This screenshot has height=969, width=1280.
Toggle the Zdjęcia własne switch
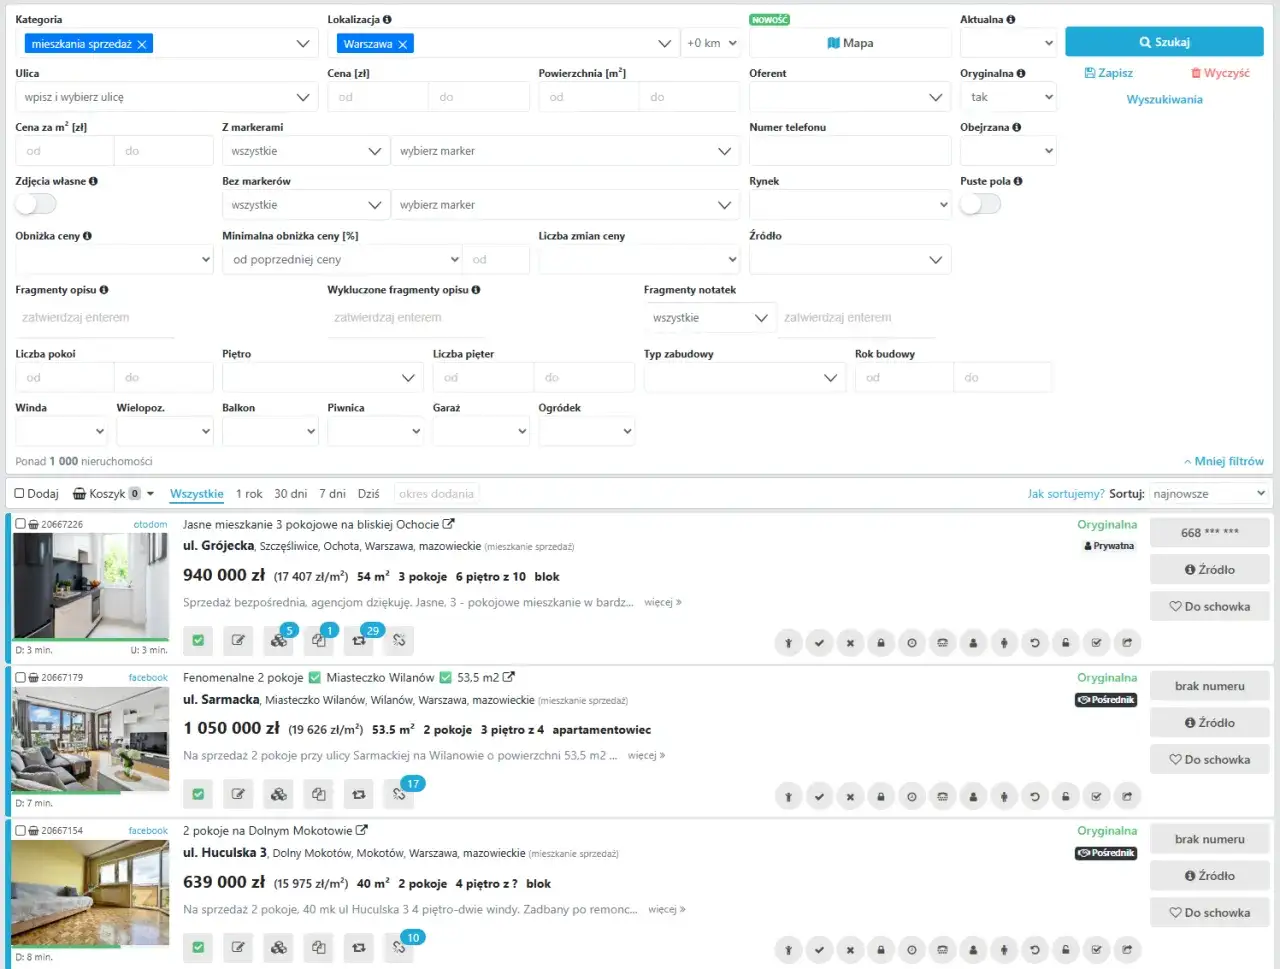coord(36,204)
